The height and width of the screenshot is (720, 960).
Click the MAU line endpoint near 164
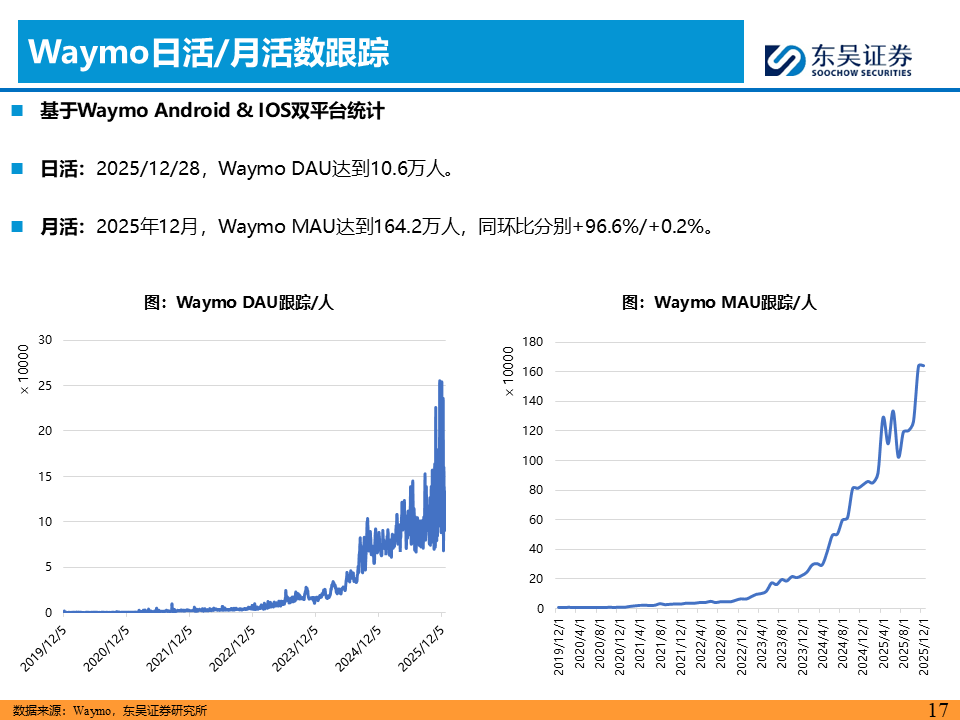tap(921, 365)
